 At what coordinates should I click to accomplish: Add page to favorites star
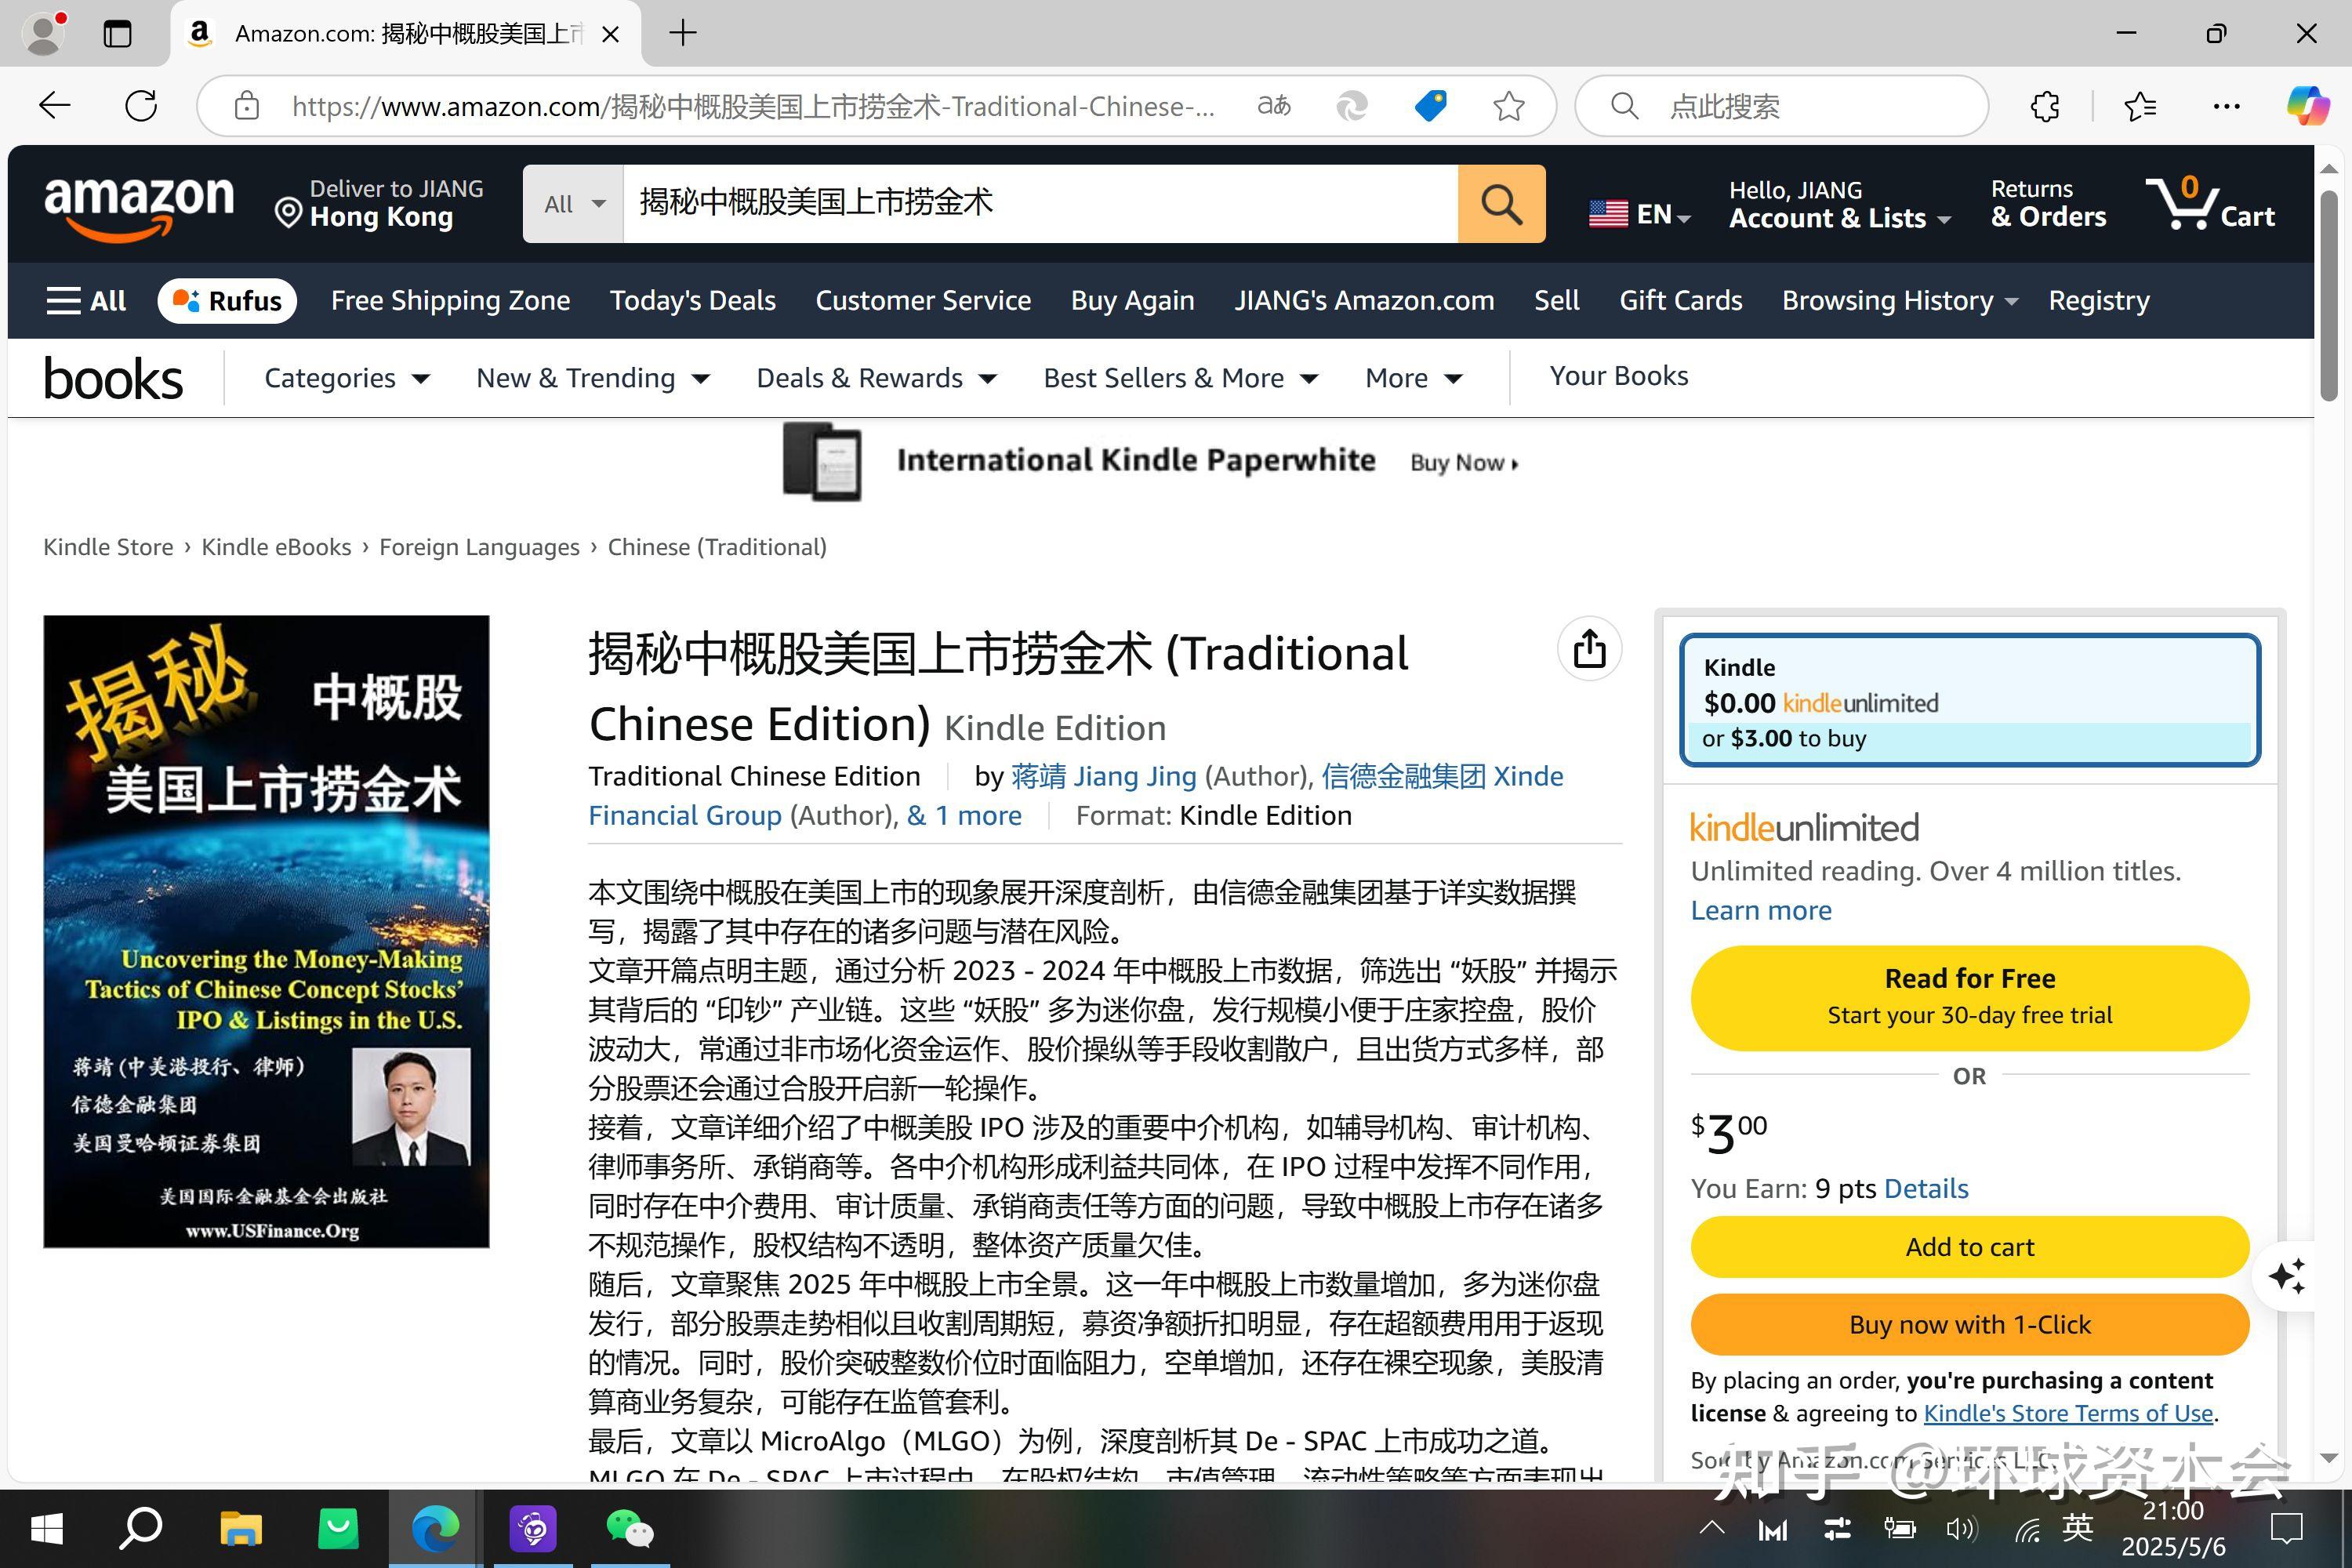click(1508, 106)
